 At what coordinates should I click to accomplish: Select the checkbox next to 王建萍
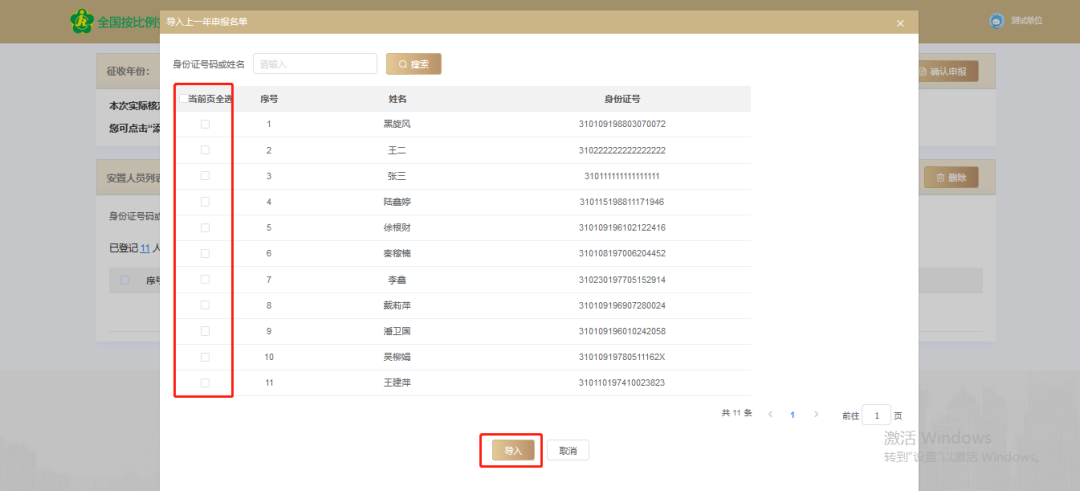coord(205,383)
